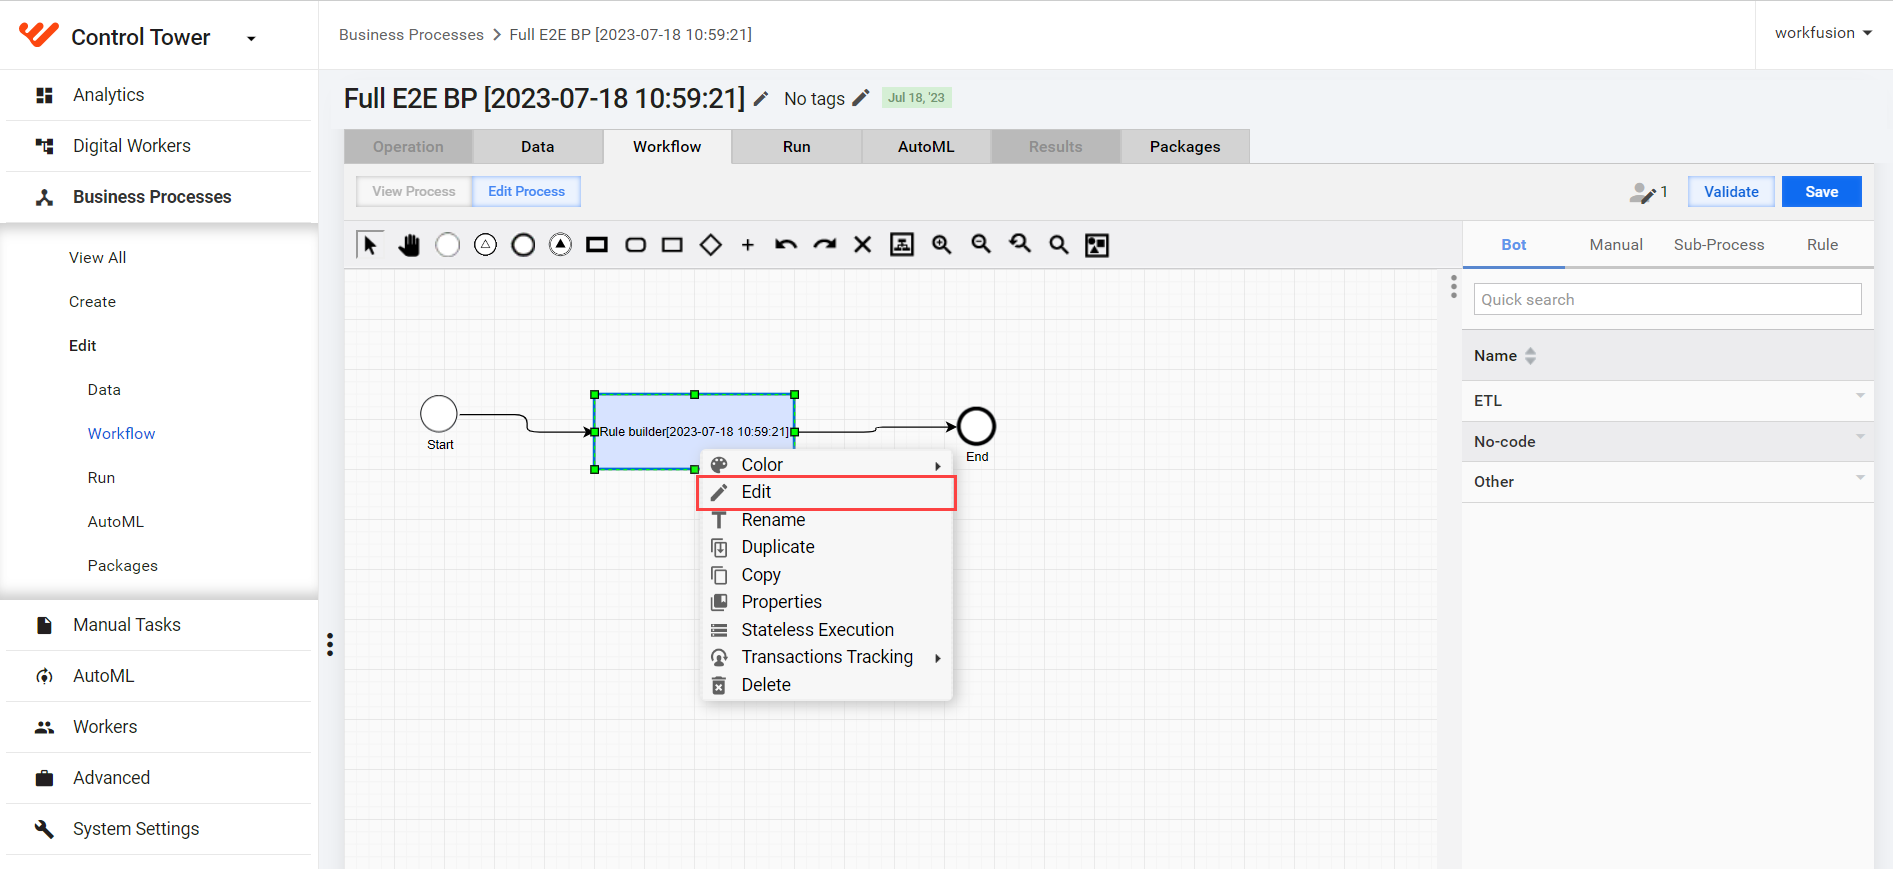Choose Rename from the context menu
1893x869 pixels.
point(827,520)
